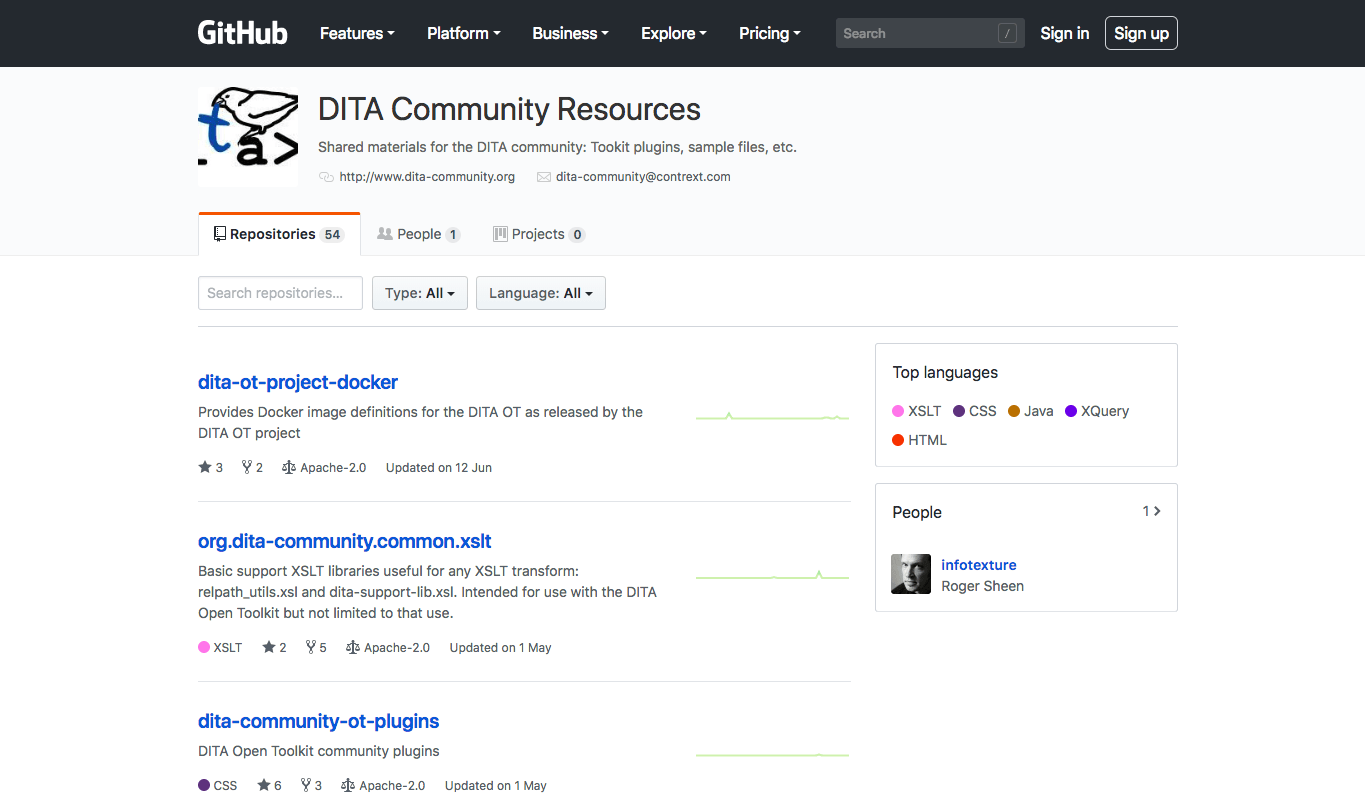Image resolution: width=1365 pixels, height=800 pixels.
Task: Switch to the People tab
Action: coord(419,233)
